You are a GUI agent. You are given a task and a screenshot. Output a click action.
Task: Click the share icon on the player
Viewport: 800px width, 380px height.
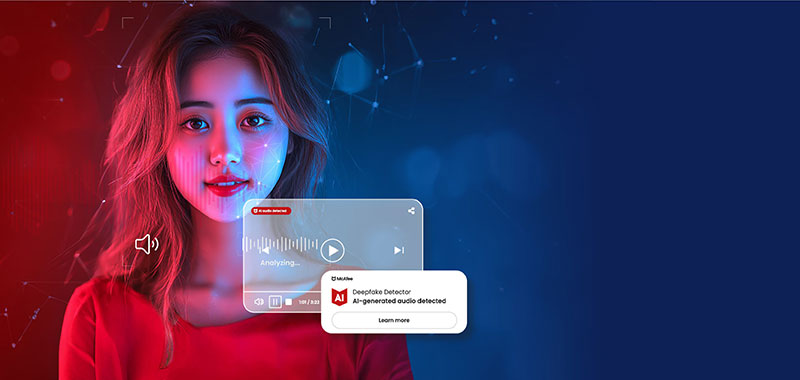click(411, 211)
